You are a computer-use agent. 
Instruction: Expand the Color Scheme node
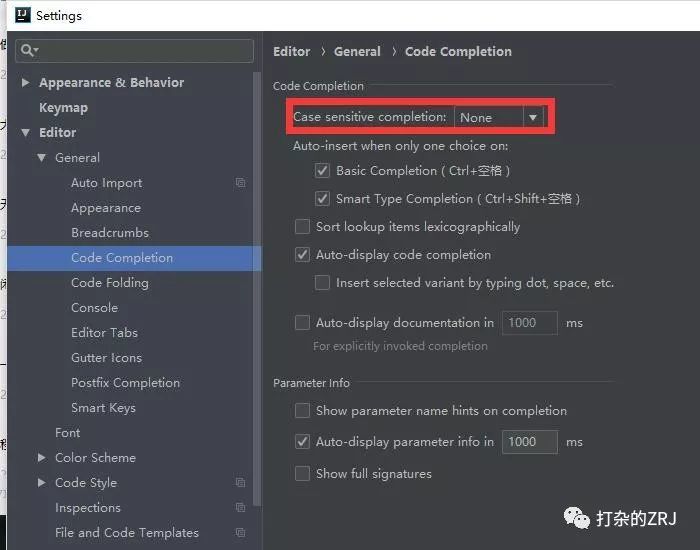pyautogui.click(x=42, y=458)
